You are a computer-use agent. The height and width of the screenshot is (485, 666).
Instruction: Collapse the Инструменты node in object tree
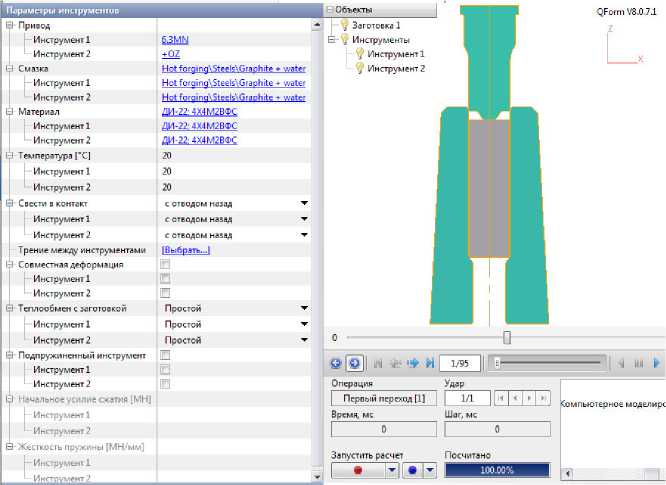point(332,40)
